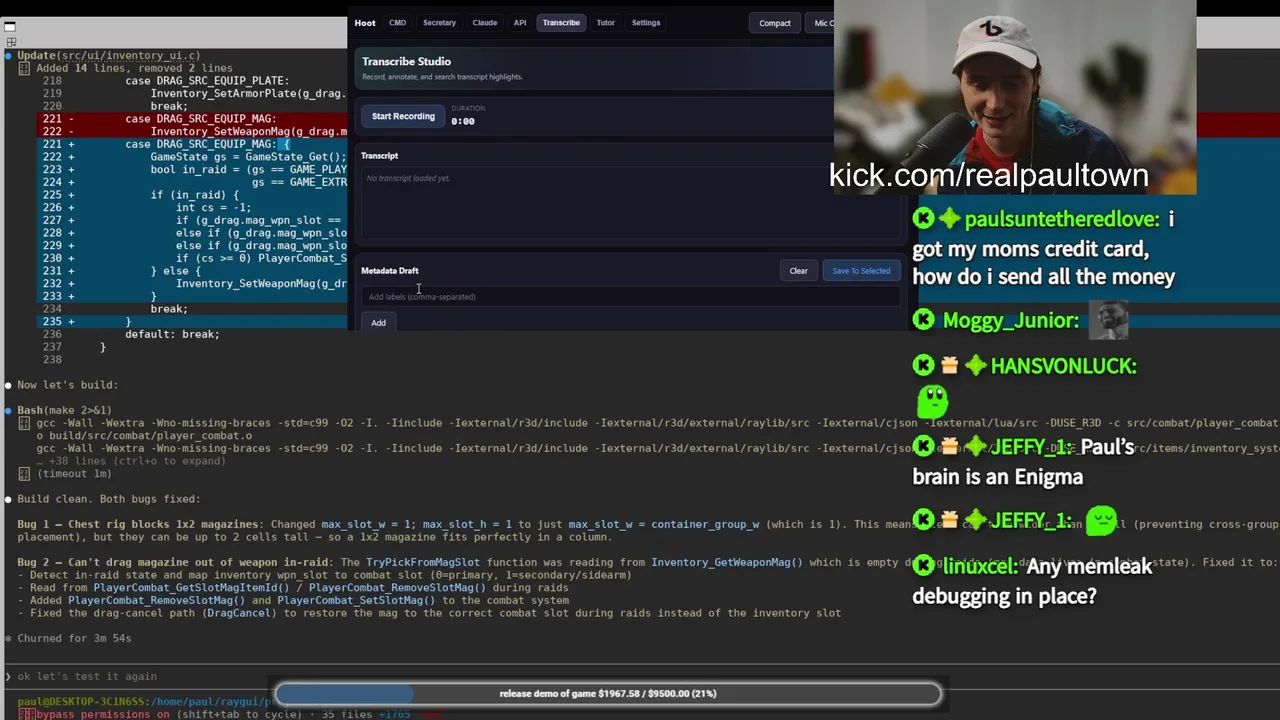Click the 'Metadata Draft' label
This screenshot has height=720, width=1280.
[x=390, y=270]
